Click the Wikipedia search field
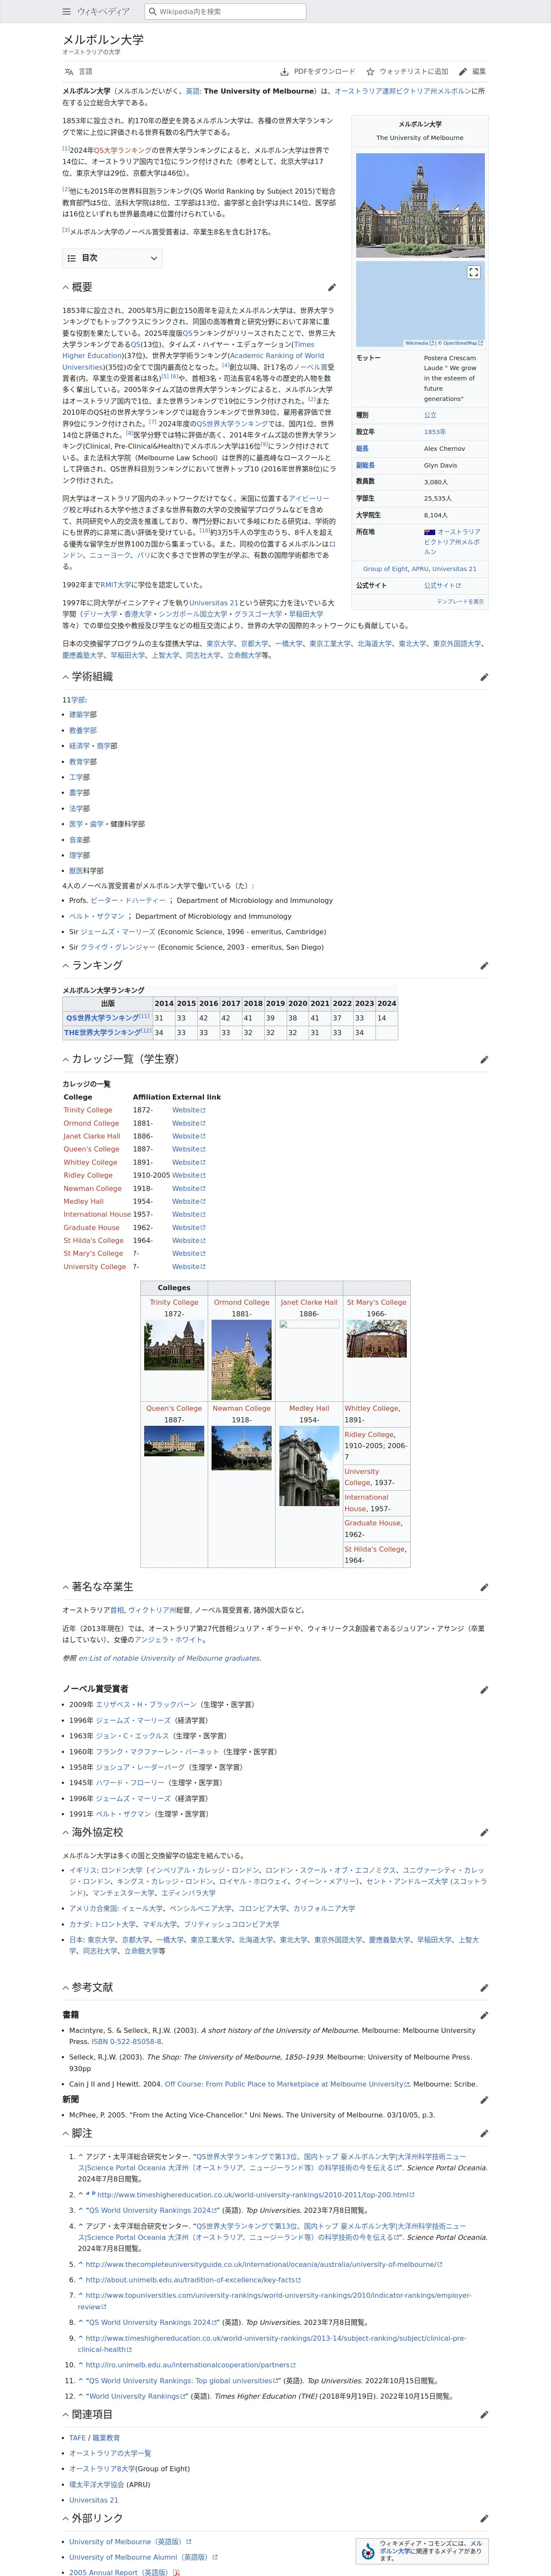The image size is (551, 2576). [225, 12]
